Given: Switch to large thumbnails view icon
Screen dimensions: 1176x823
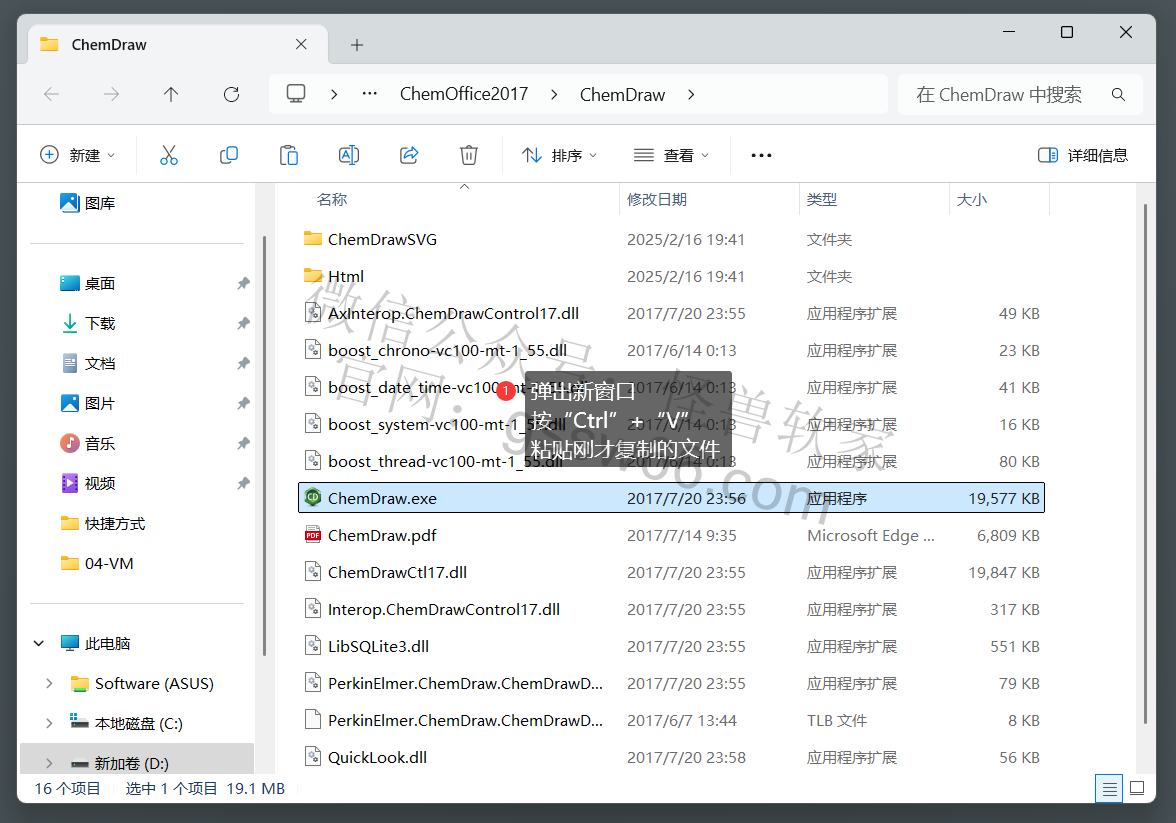Looking at the screenshot, I should [x=1137, y=788].
